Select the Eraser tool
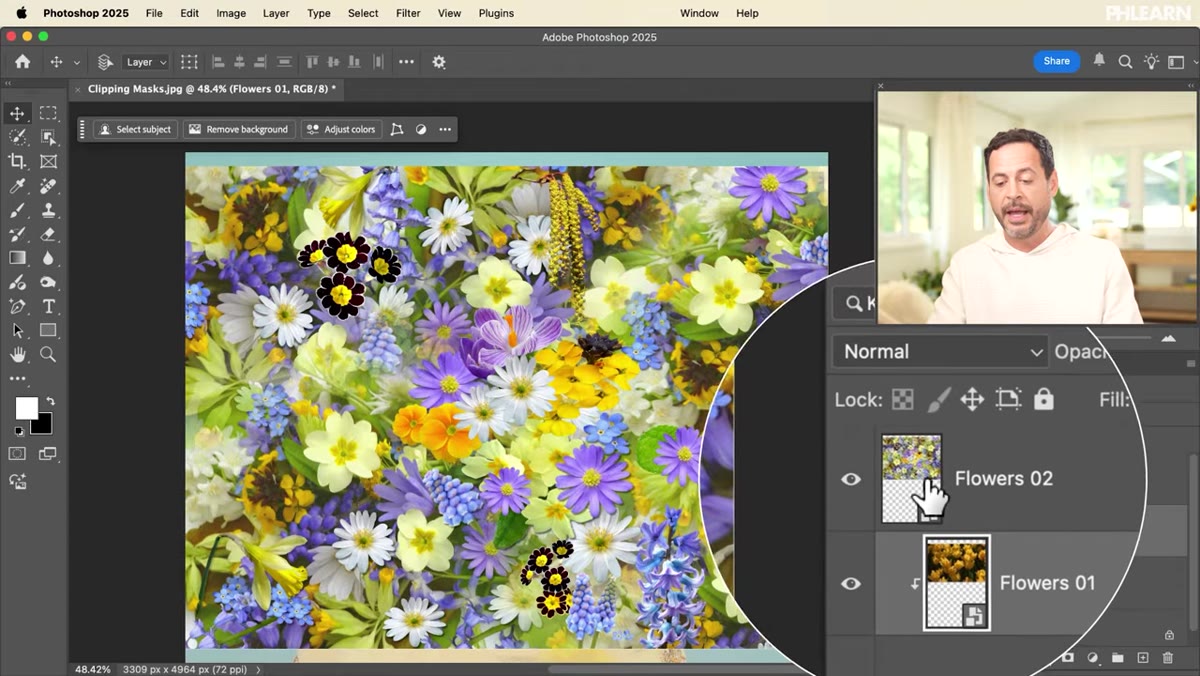Screen dimensions: 1200x676 coord(48,234)
